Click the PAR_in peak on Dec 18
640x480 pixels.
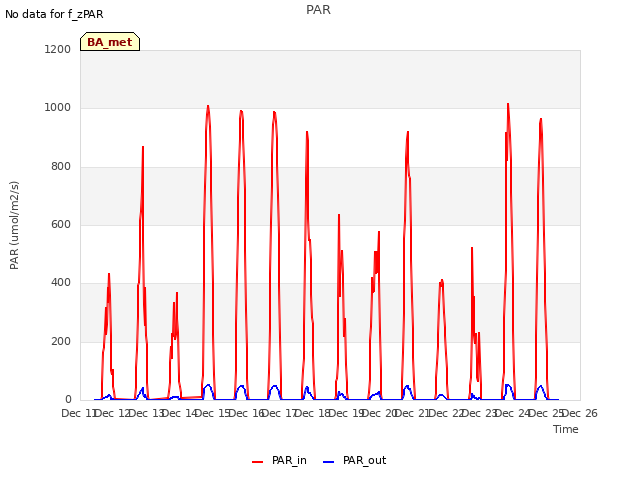[307, 132]
